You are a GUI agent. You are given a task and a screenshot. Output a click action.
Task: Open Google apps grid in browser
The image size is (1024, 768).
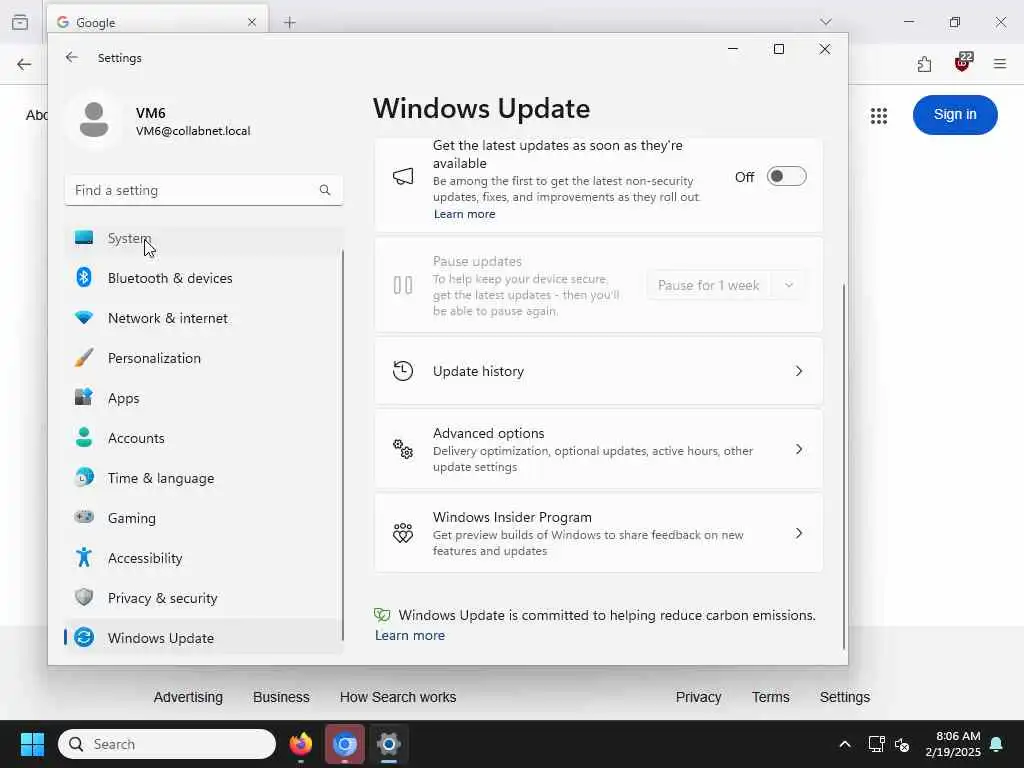pyautogui.click(x=879, y=116)
